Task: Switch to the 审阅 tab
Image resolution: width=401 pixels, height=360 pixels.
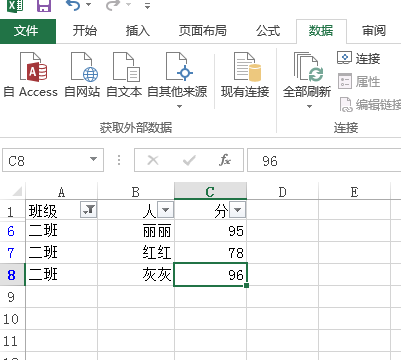Action: point(374,31)
